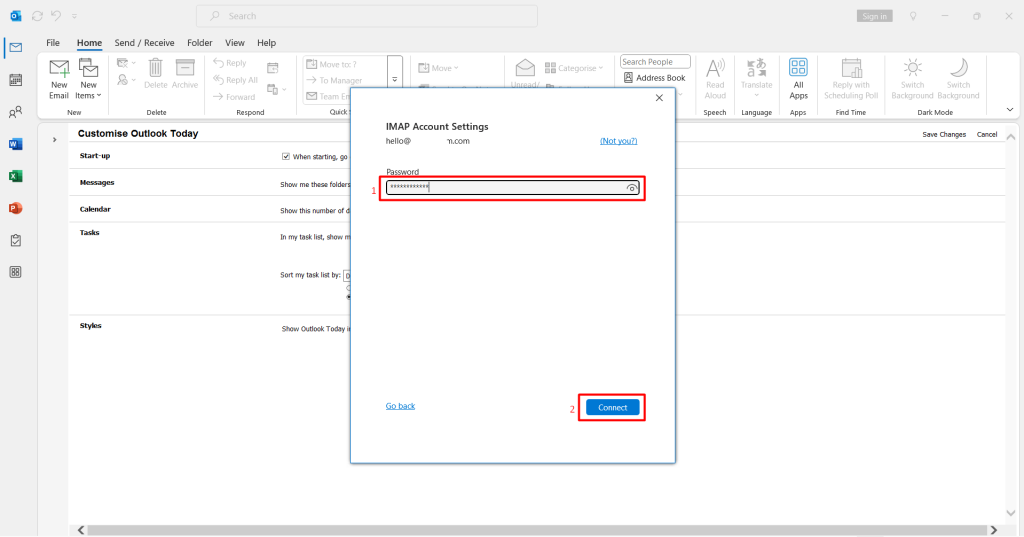The height and width of the screenshot is (537, 1024).
Task: Toggle 'When starting, go' checkbox
Action: point(285,156)
